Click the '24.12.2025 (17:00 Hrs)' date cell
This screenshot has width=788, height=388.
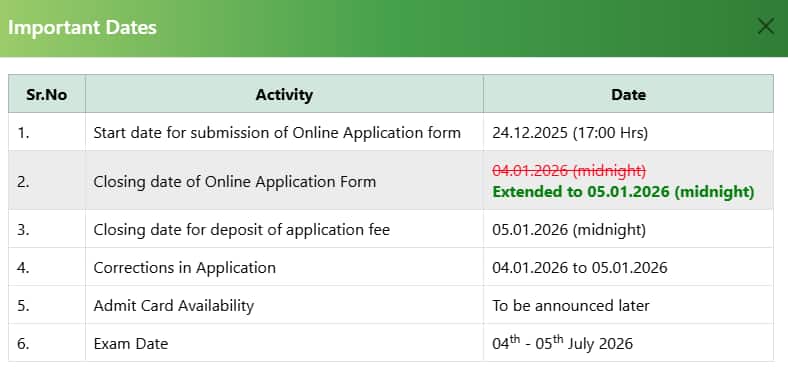click(x=628, y=132)
